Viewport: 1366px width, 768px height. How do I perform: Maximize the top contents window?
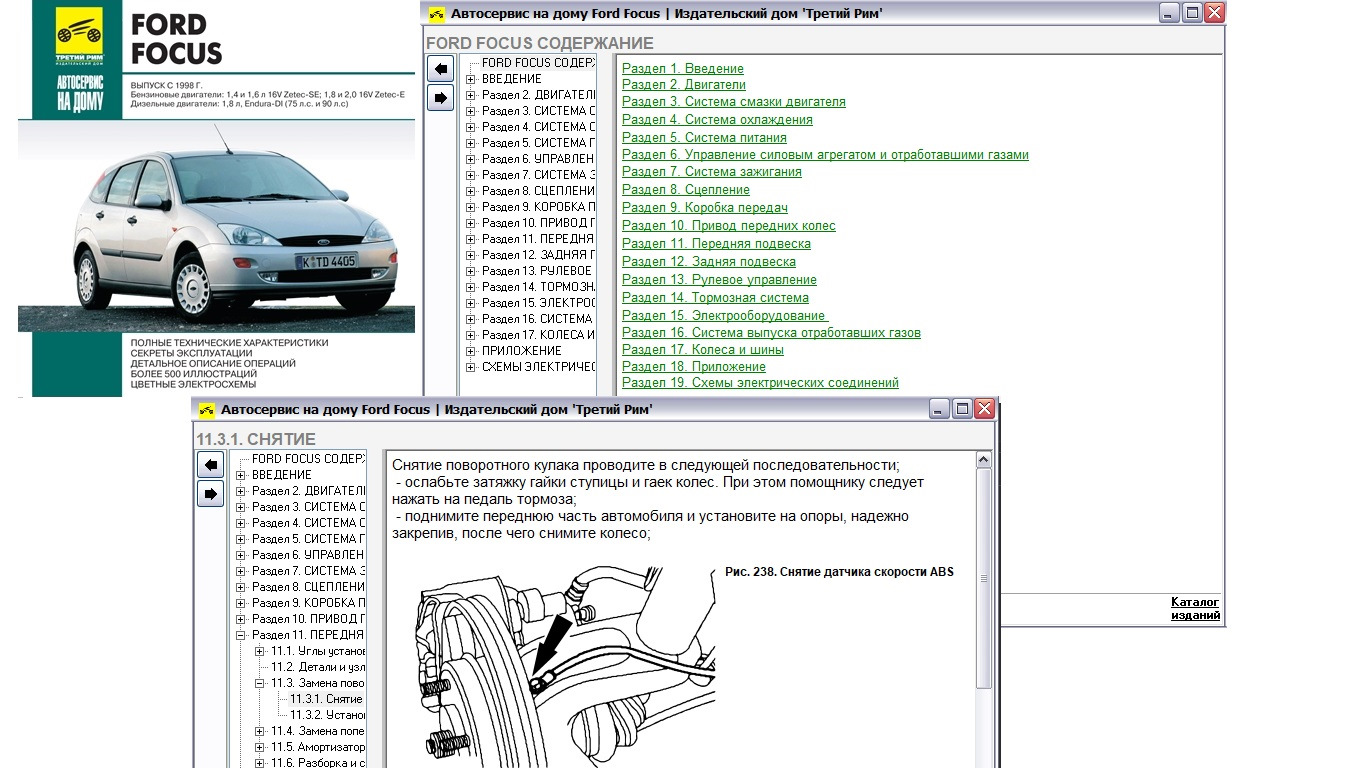(x=1192, y=13)
